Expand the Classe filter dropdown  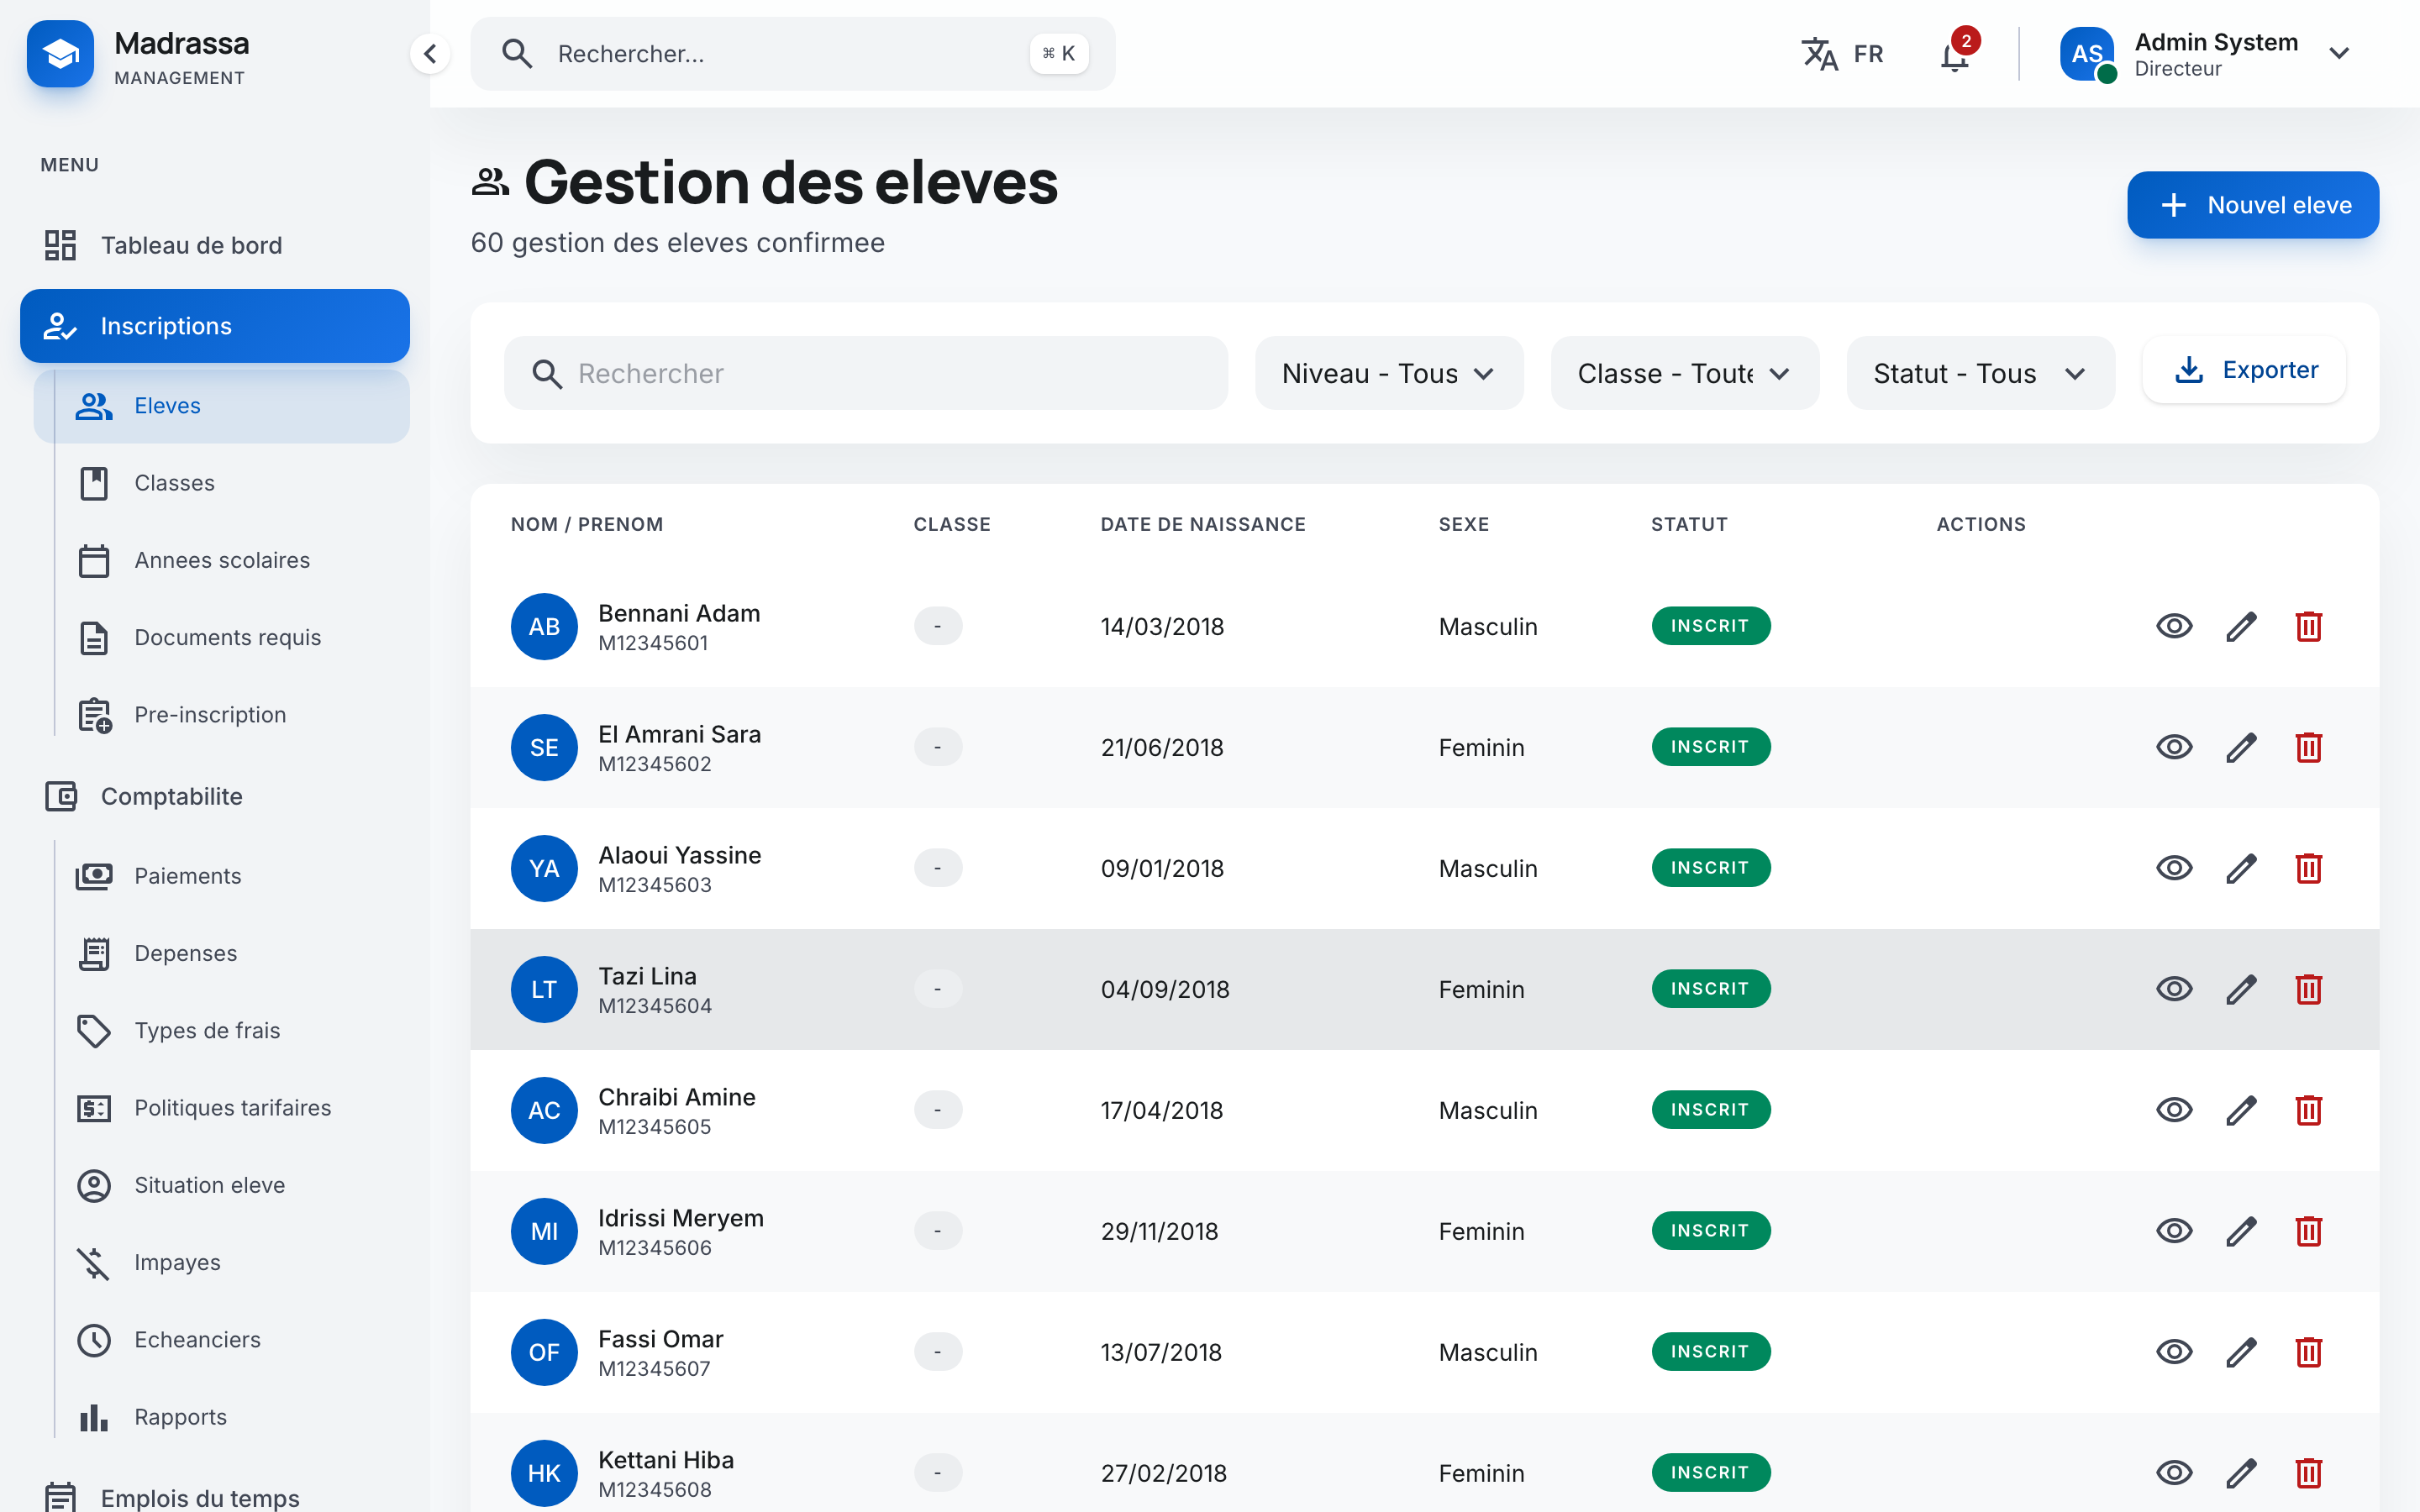click(x=1684, y=374)
